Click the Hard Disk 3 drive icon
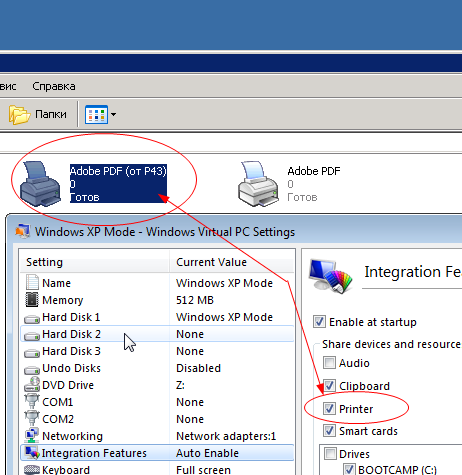Screen dimensions: 462x475 click(32, 353)
